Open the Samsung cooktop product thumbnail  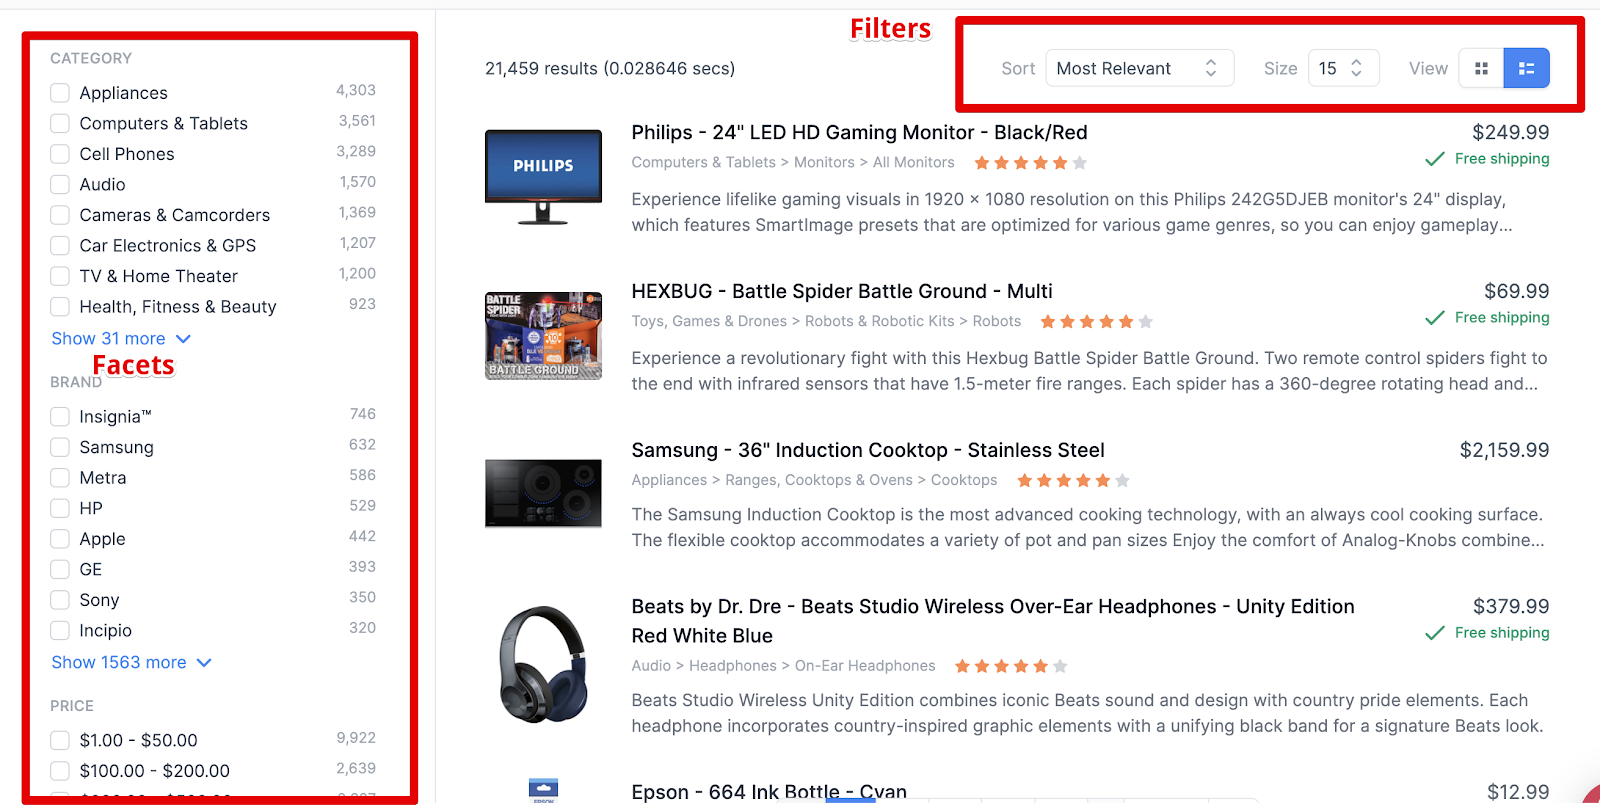[543, 493]
